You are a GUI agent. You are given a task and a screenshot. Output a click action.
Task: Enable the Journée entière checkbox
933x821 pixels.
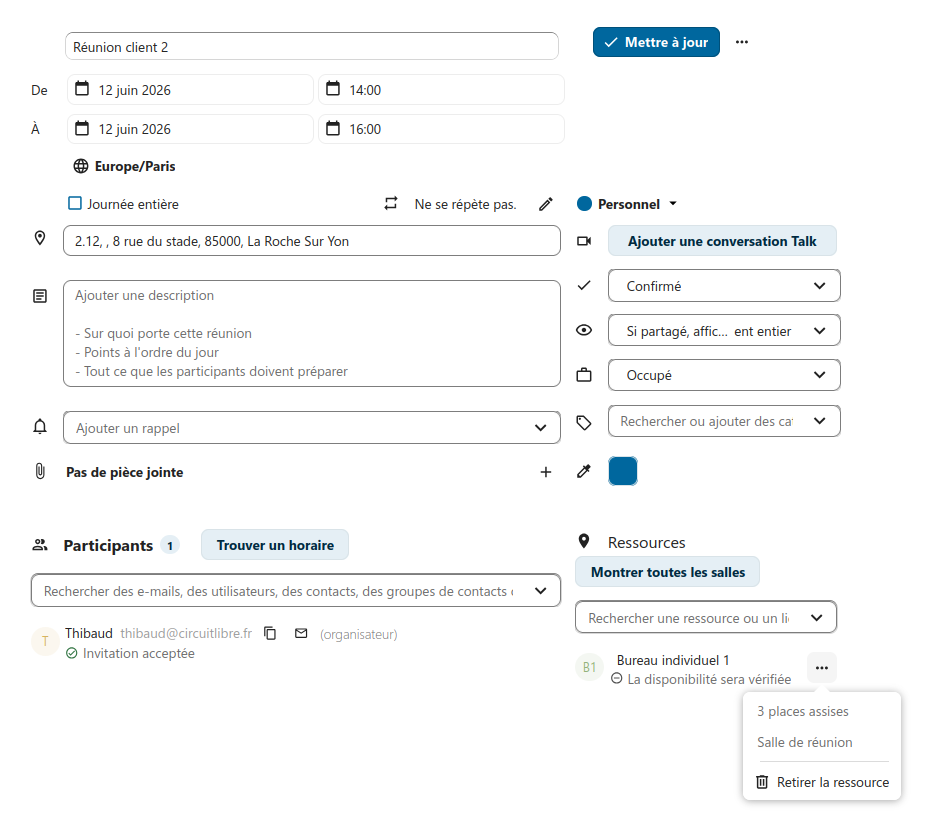(75, 203)
